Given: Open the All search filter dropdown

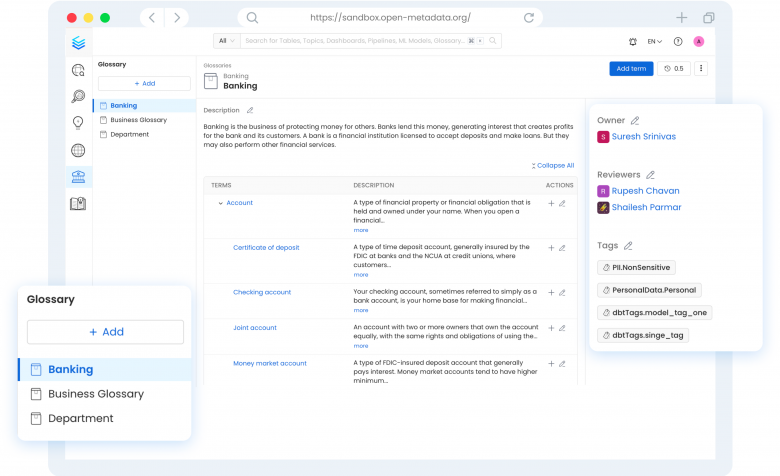Looking at the screenshot, I should 227,41.
